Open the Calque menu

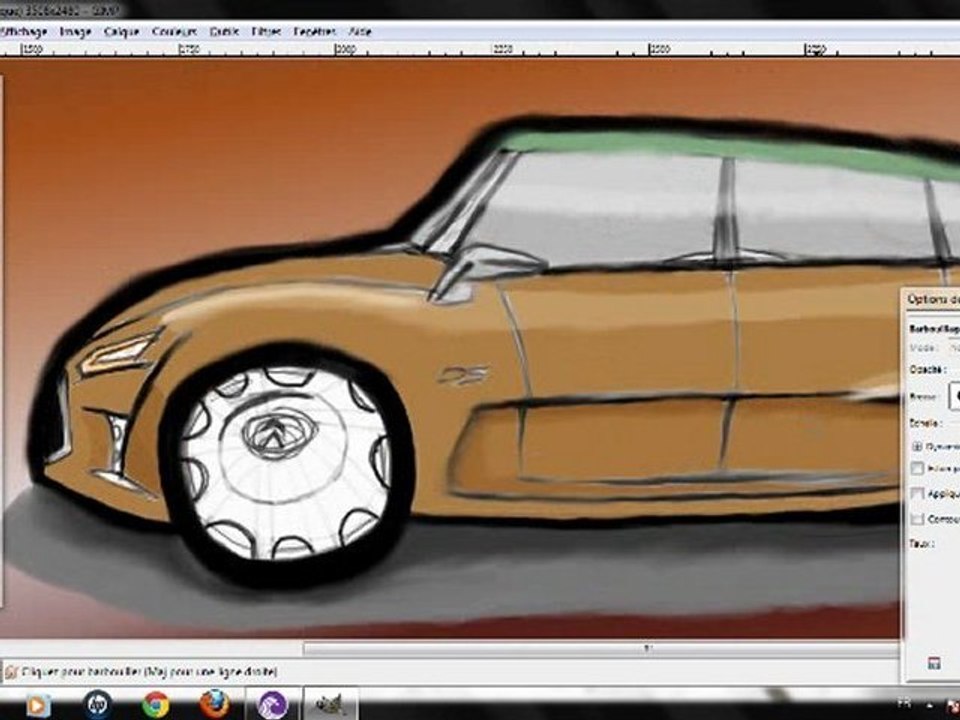[x=121, y=31]
